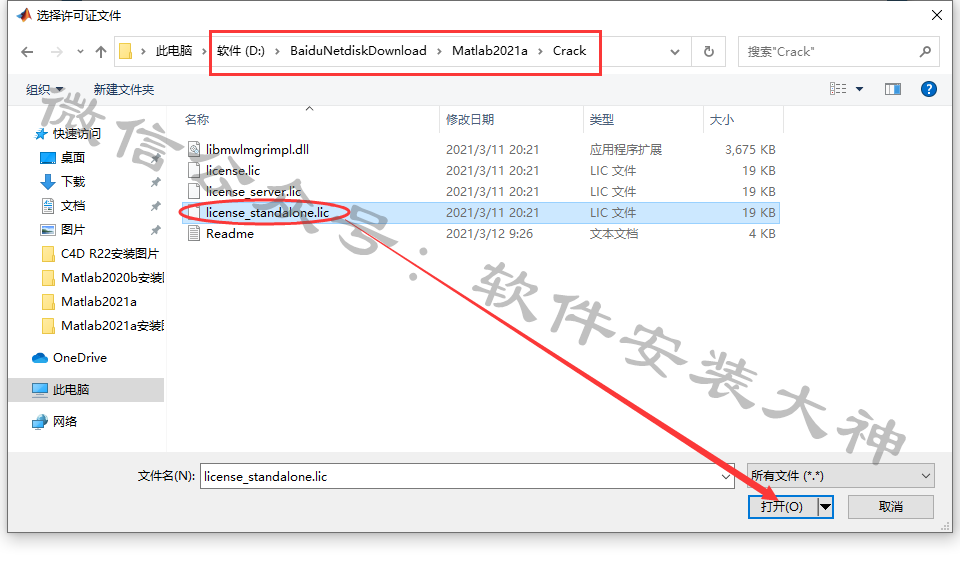
Task: Click the search Crack input field
Action: pyautogui.click(x=830, y=52)
